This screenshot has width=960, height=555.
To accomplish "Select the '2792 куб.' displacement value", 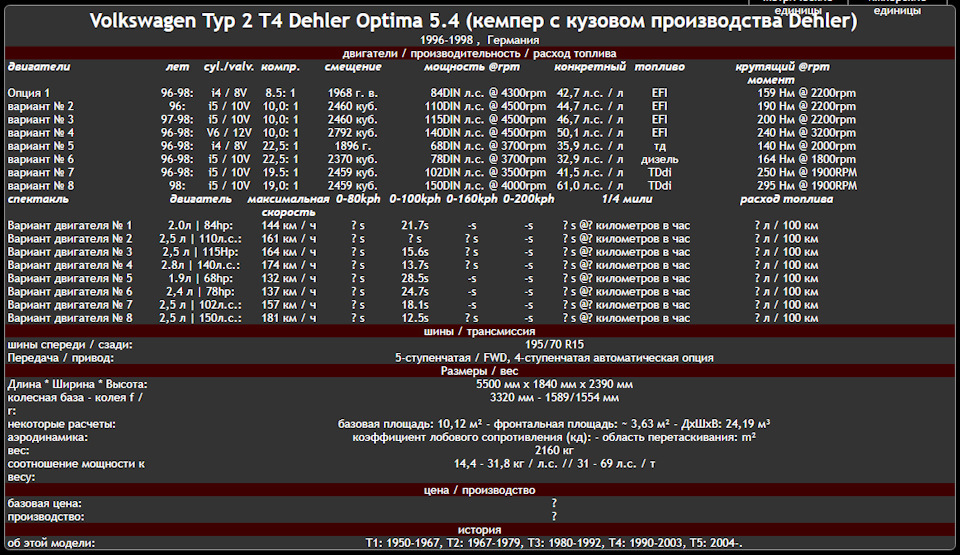I will coord(353,133).
